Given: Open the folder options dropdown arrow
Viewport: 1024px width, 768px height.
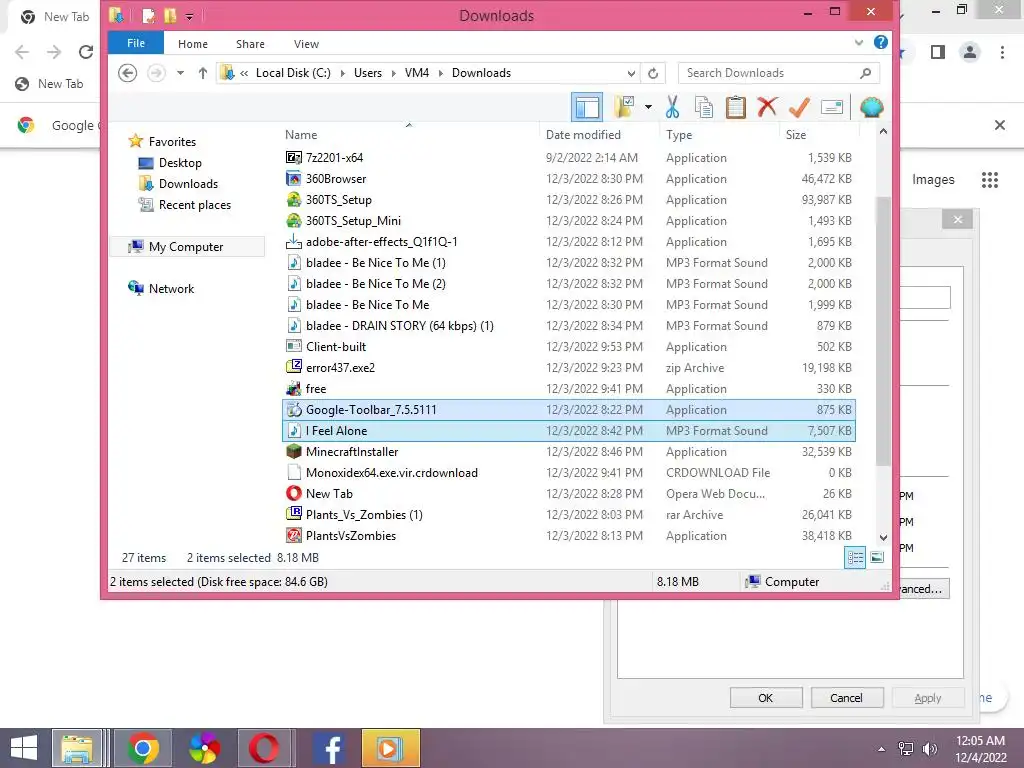Looking at the screenshot, I should 648,107.
